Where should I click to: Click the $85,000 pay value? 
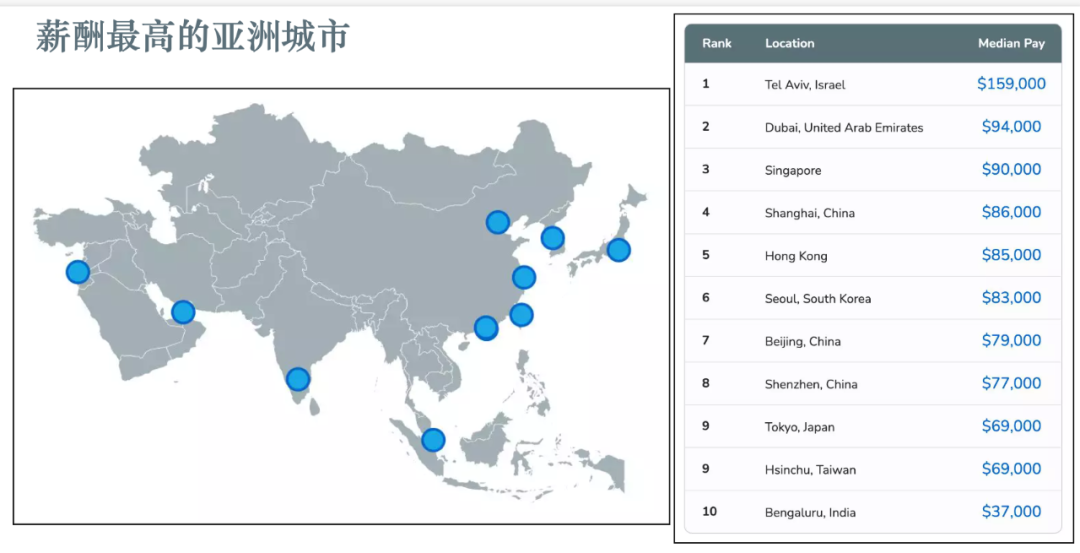[1011, 254]
